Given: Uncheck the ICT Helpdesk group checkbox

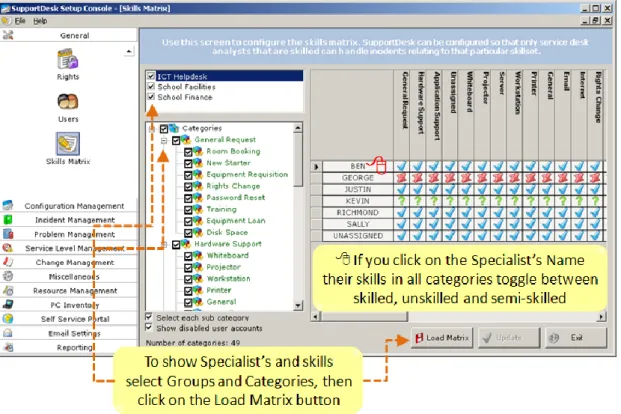Looking at the screenshot, I should coord(151,76).
